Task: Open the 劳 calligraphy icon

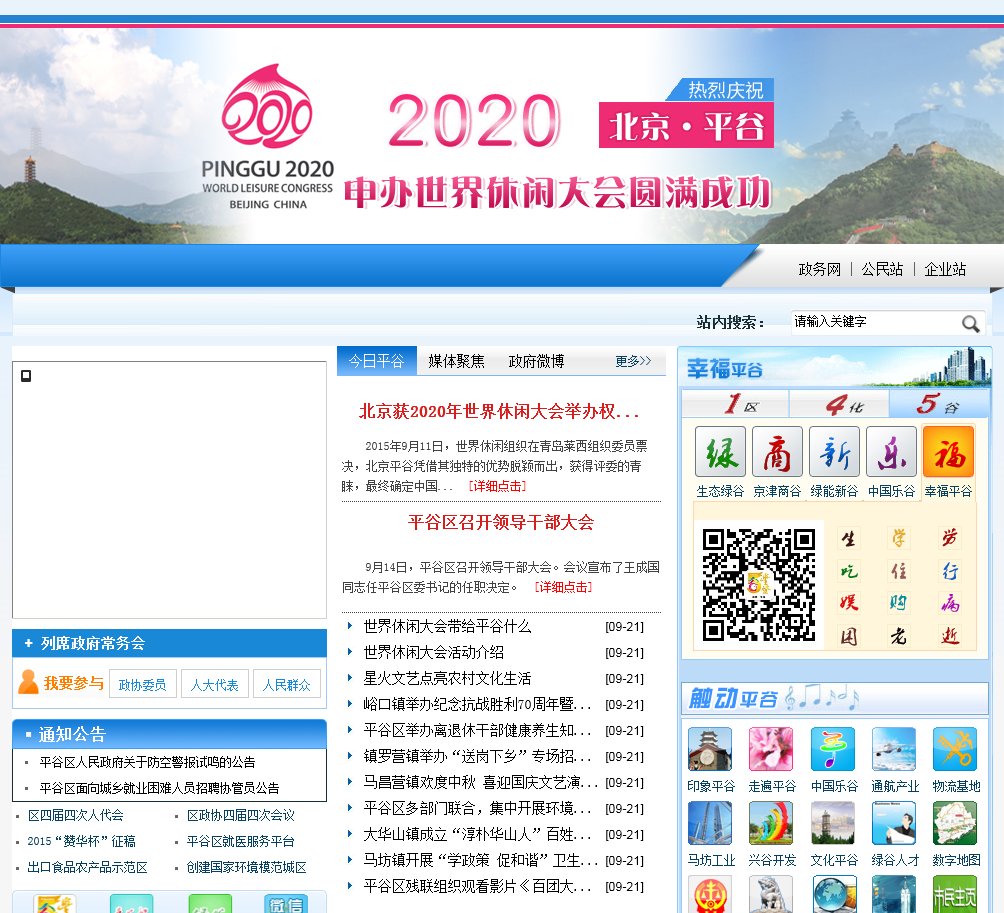Action: pos(950,538)
